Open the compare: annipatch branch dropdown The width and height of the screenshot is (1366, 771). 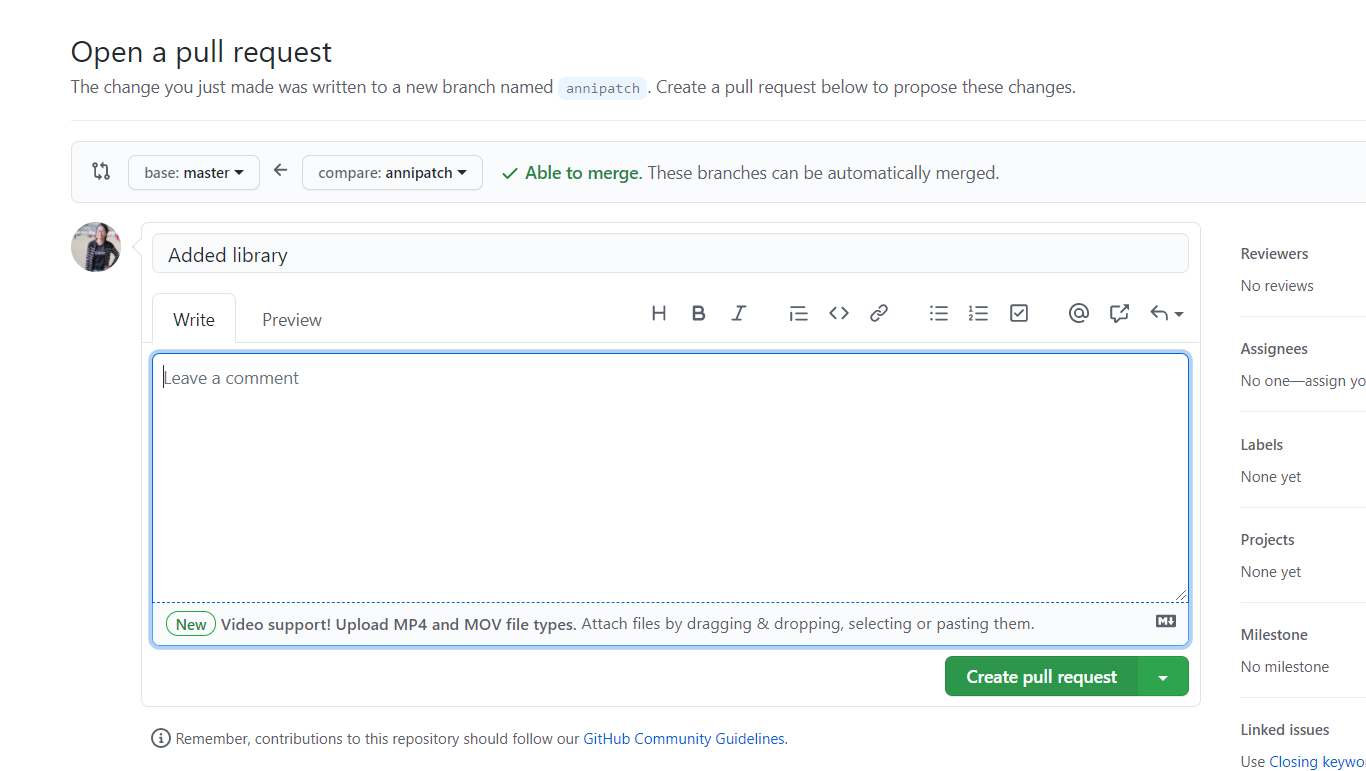[x=392, y=173]
